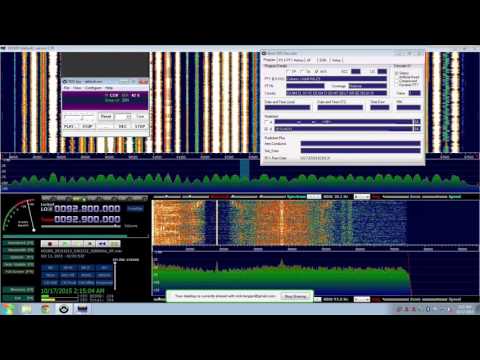Click the green play button in HDSDR
The height and width of the screenshot is (360, 480).
(65, 244)
